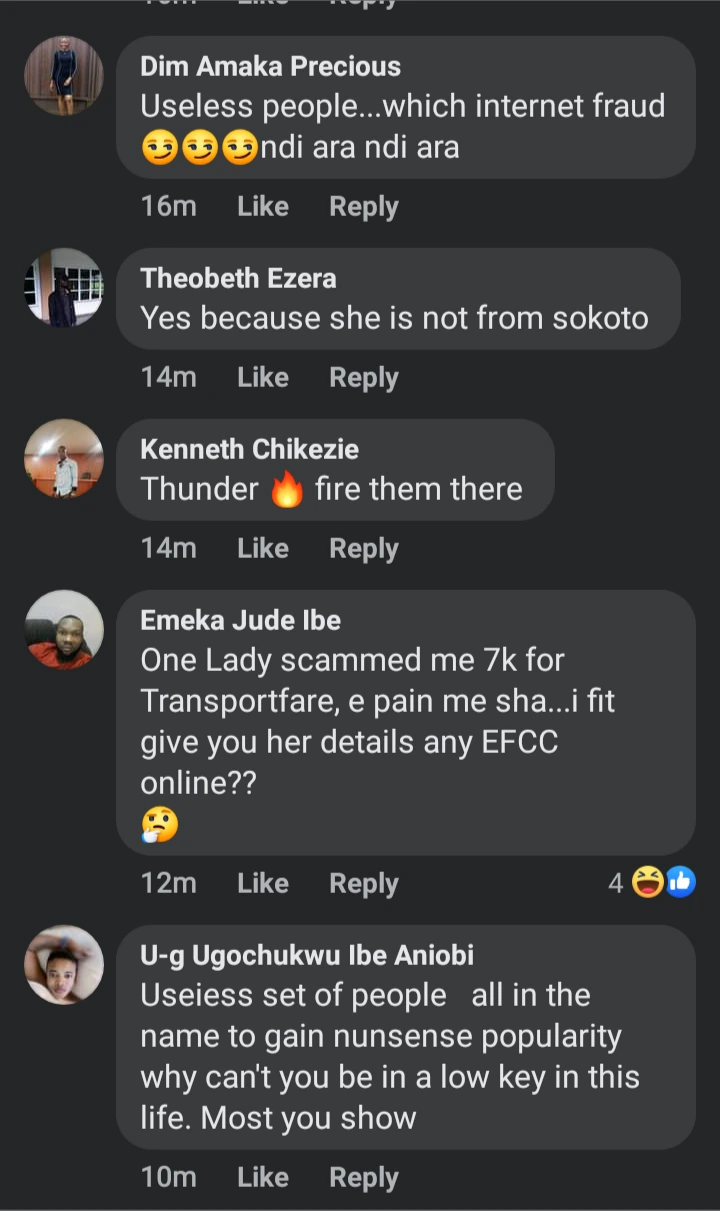This screenshot has width=720, height=1211.
Task: Open U-g Ugochukwu Ibe Aniobi's profile picture
Action: (64, 965)
